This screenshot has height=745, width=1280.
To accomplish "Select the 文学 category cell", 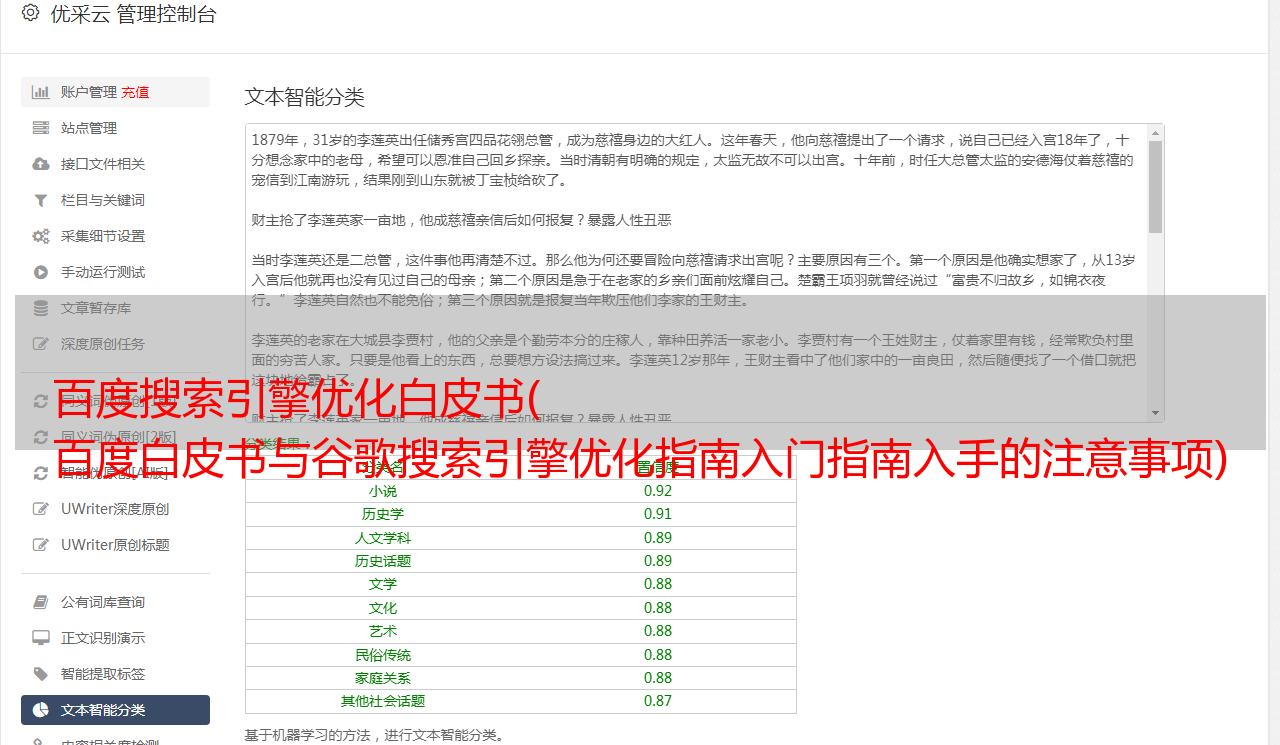I will pos(383,584).
